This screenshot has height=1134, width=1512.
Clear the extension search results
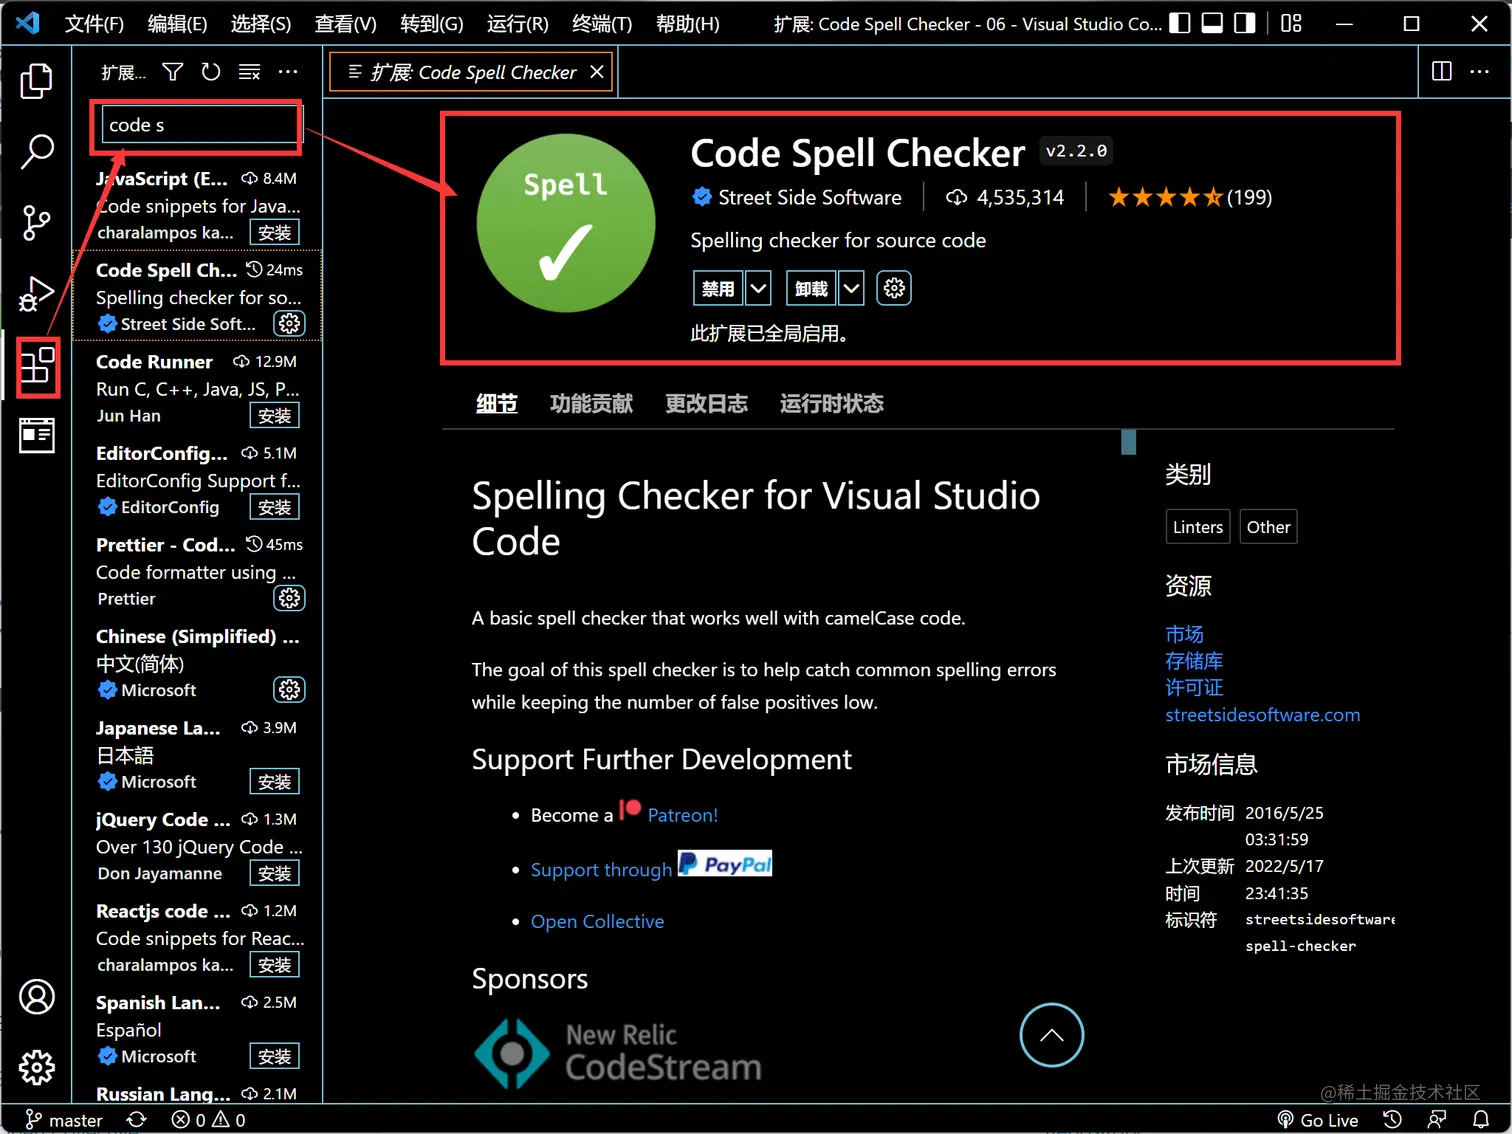click(248, 71)
